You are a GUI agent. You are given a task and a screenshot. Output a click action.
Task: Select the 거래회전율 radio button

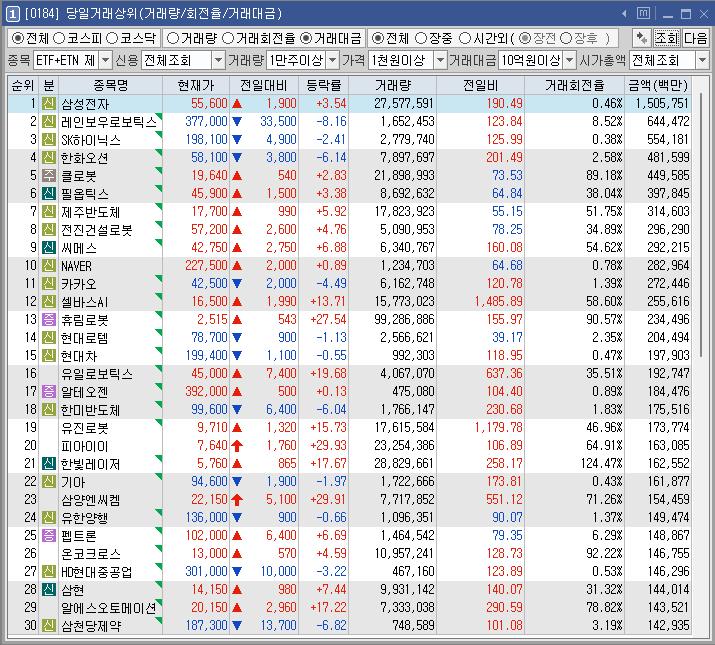228,38
